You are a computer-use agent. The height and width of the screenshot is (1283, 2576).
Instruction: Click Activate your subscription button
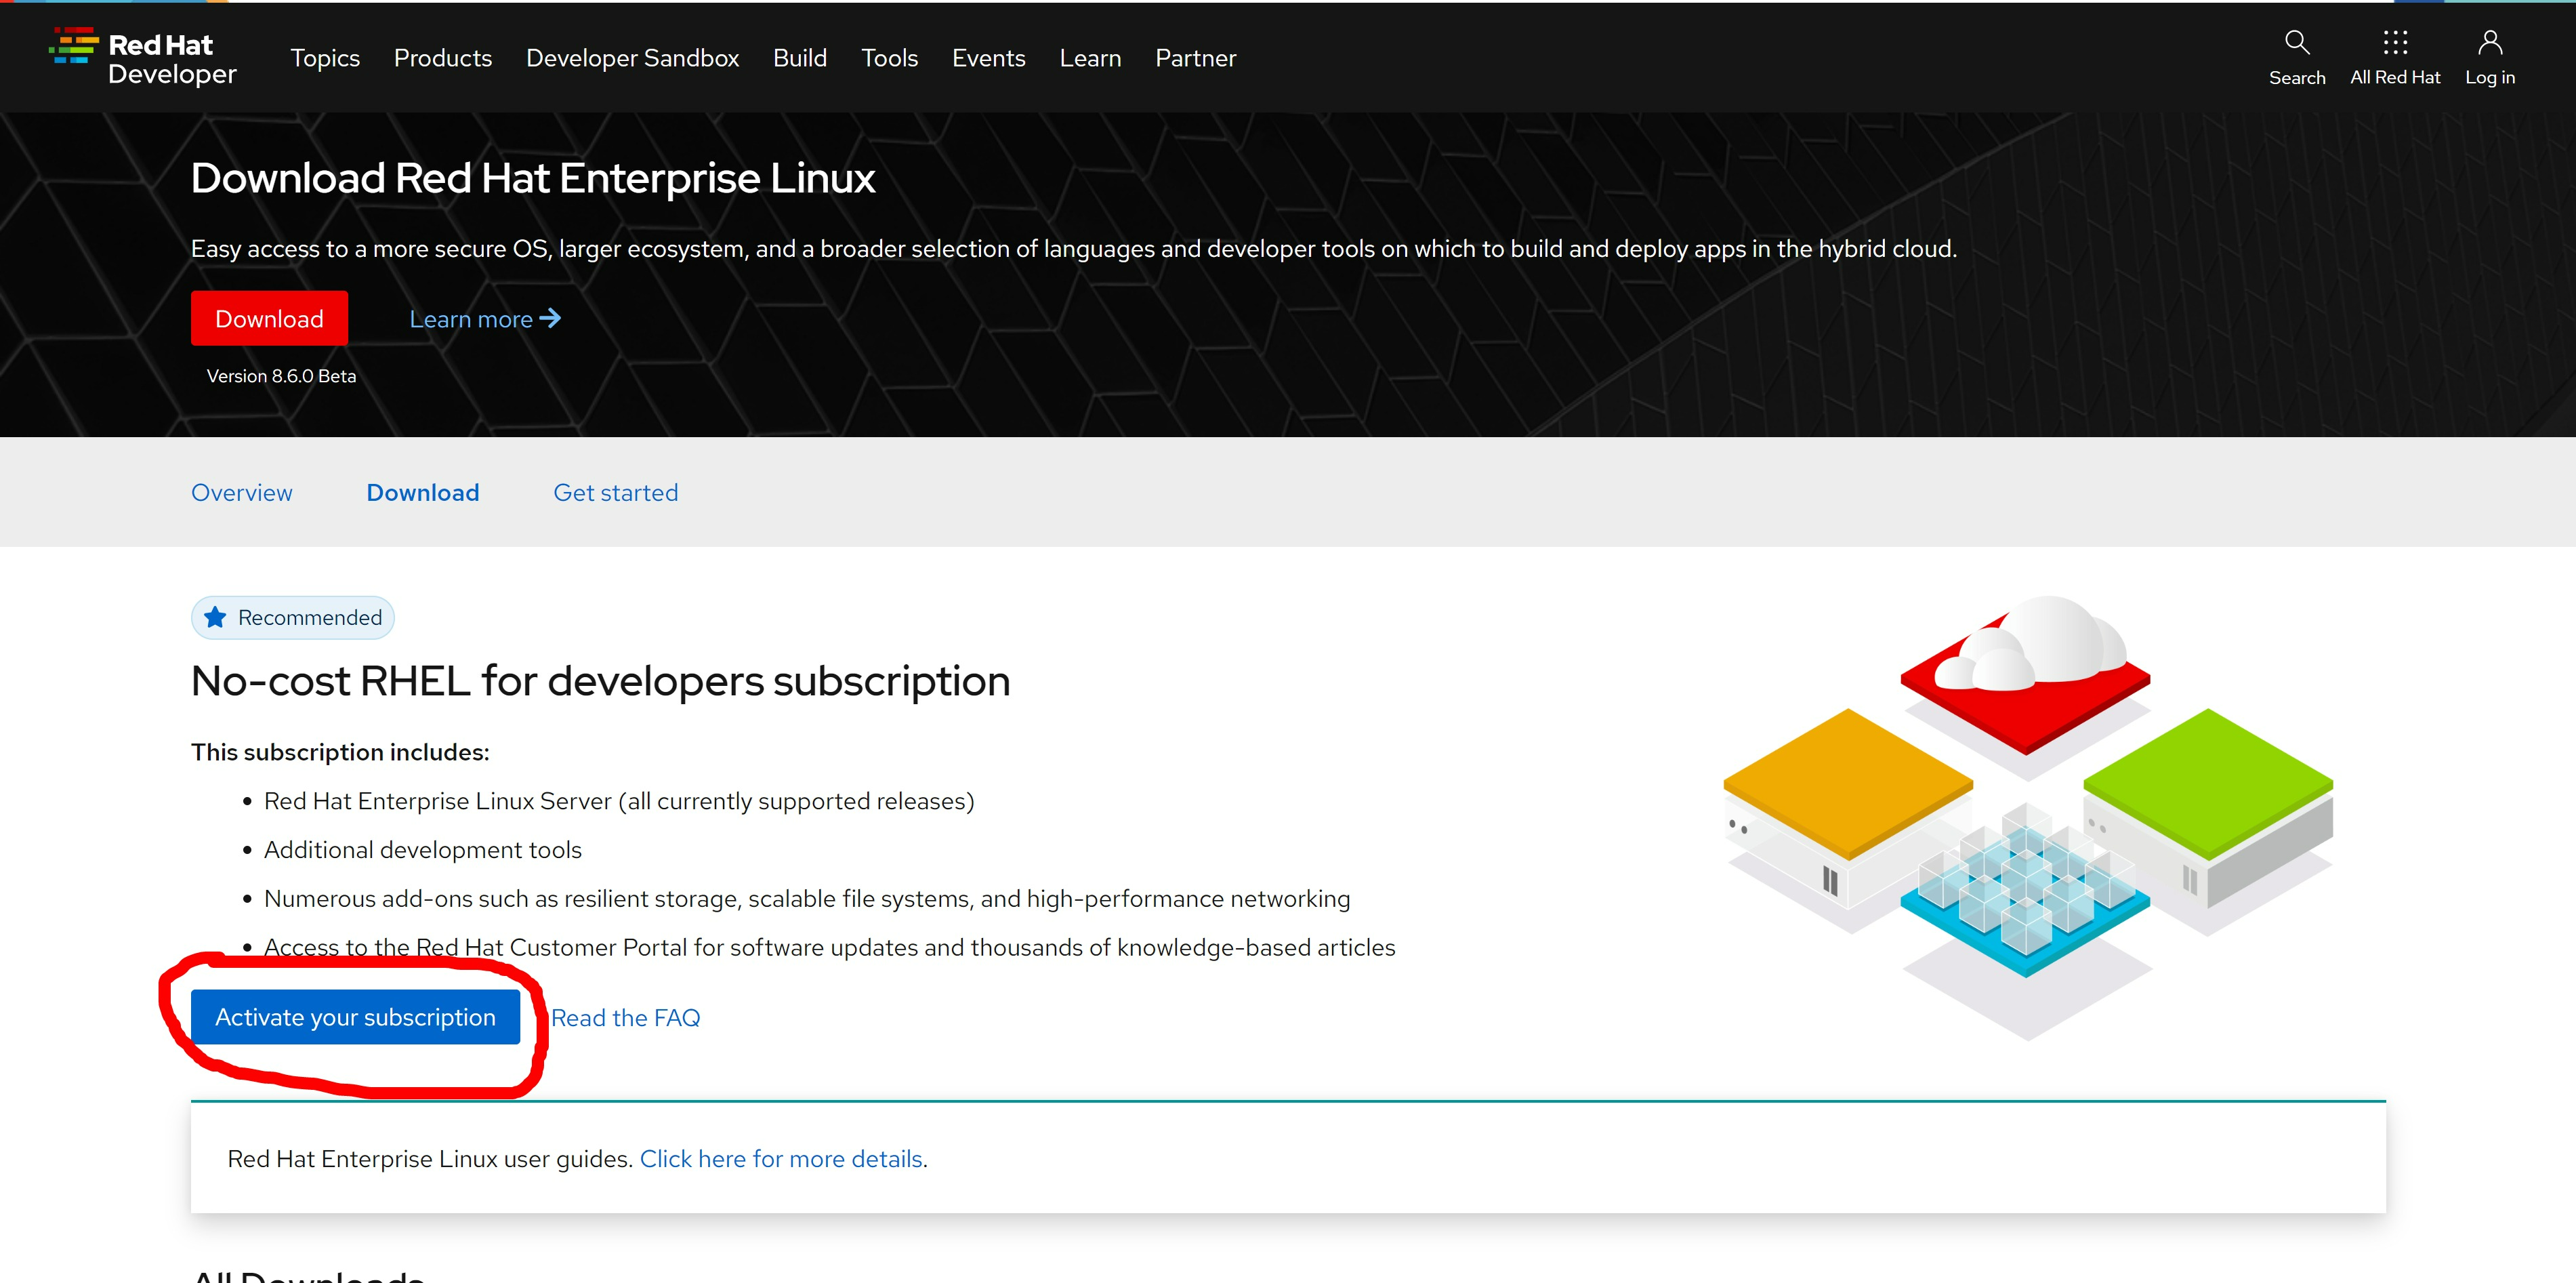click(355, 1017)
